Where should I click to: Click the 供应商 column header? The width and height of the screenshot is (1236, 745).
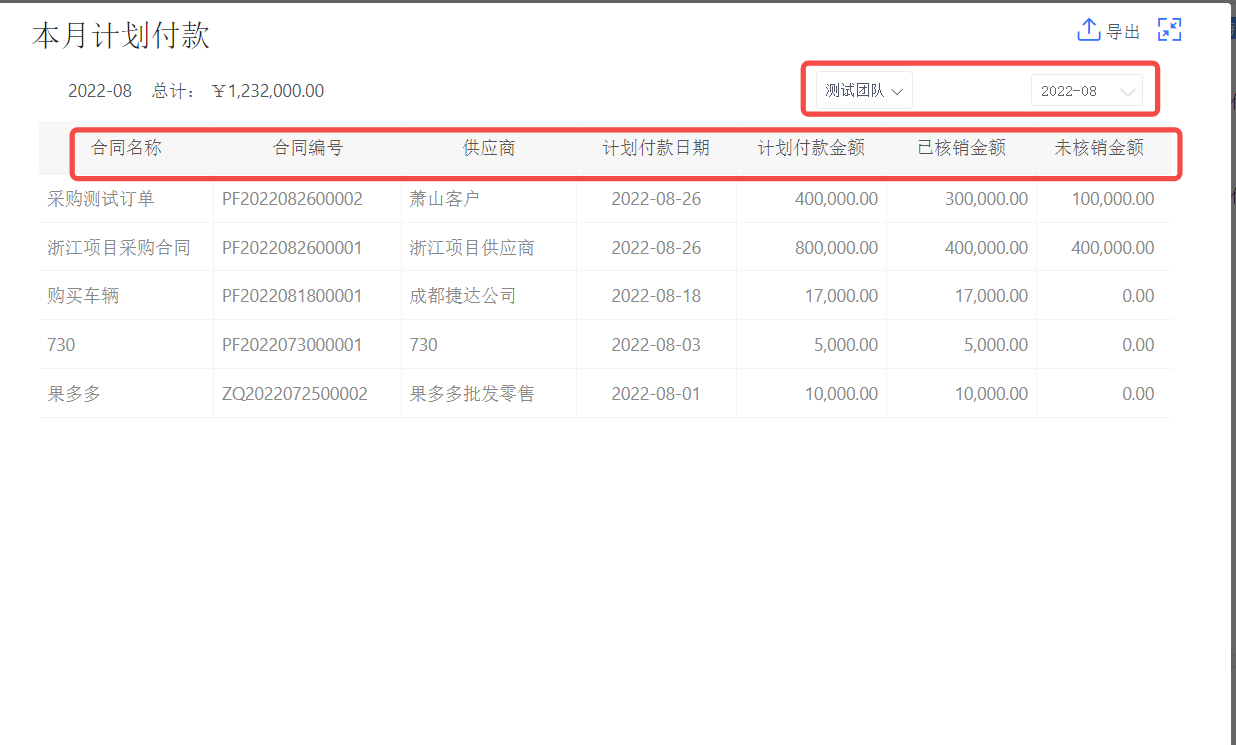pos(489,148)
